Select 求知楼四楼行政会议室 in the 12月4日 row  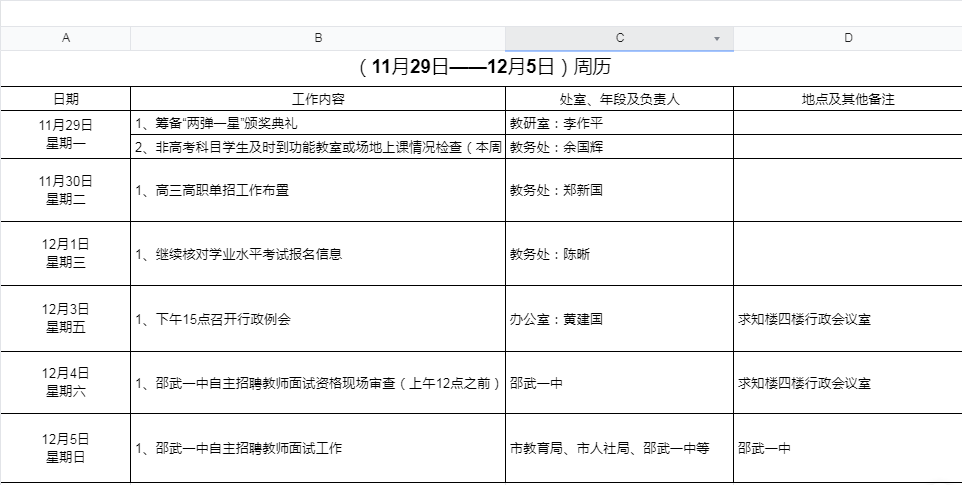(x=848, y=383)
